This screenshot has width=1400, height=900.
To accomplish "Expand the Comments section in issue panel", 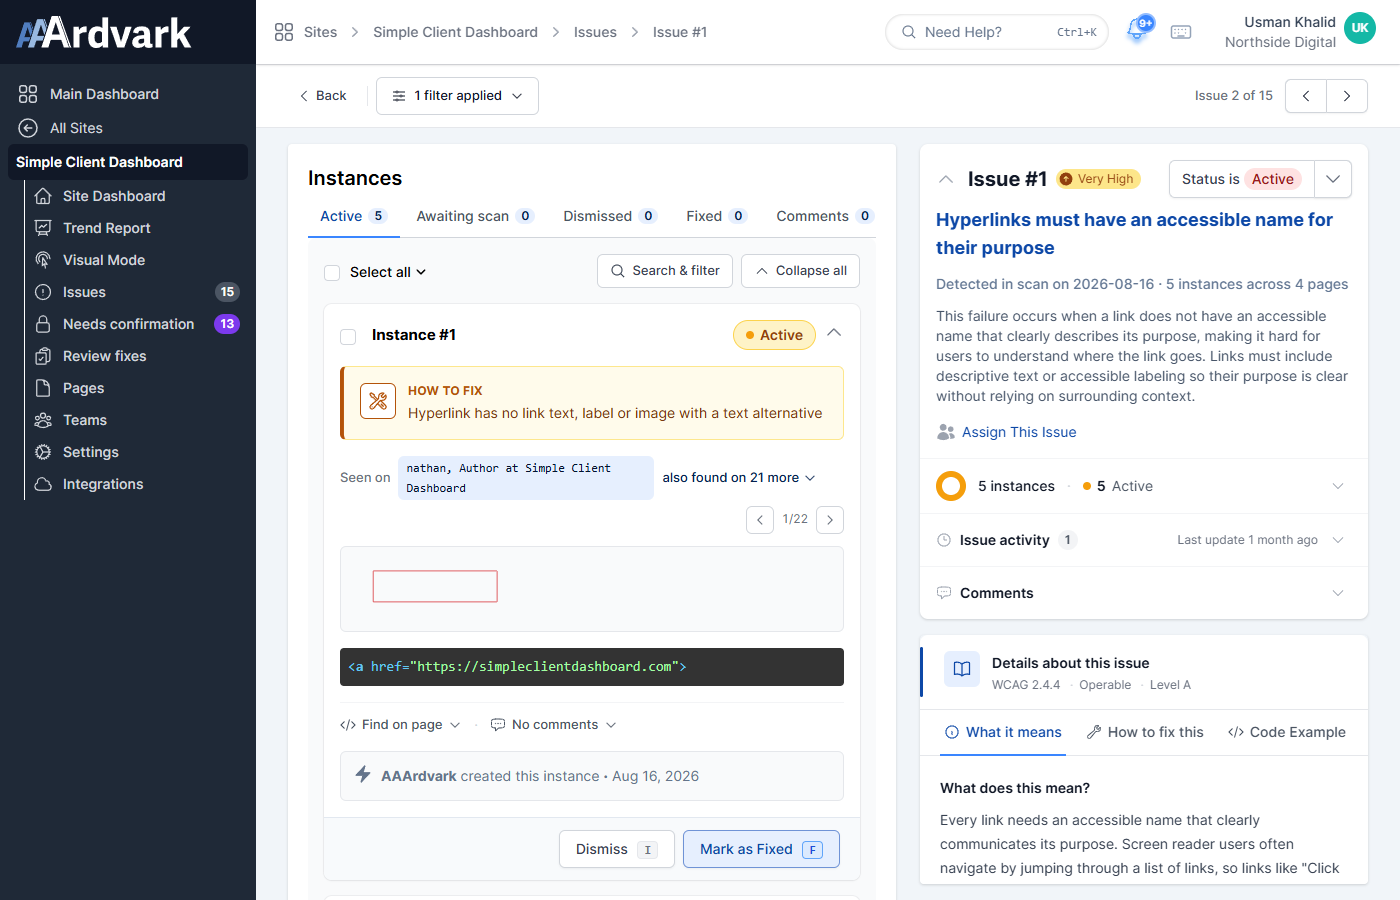I will (x=1144, y=593).
